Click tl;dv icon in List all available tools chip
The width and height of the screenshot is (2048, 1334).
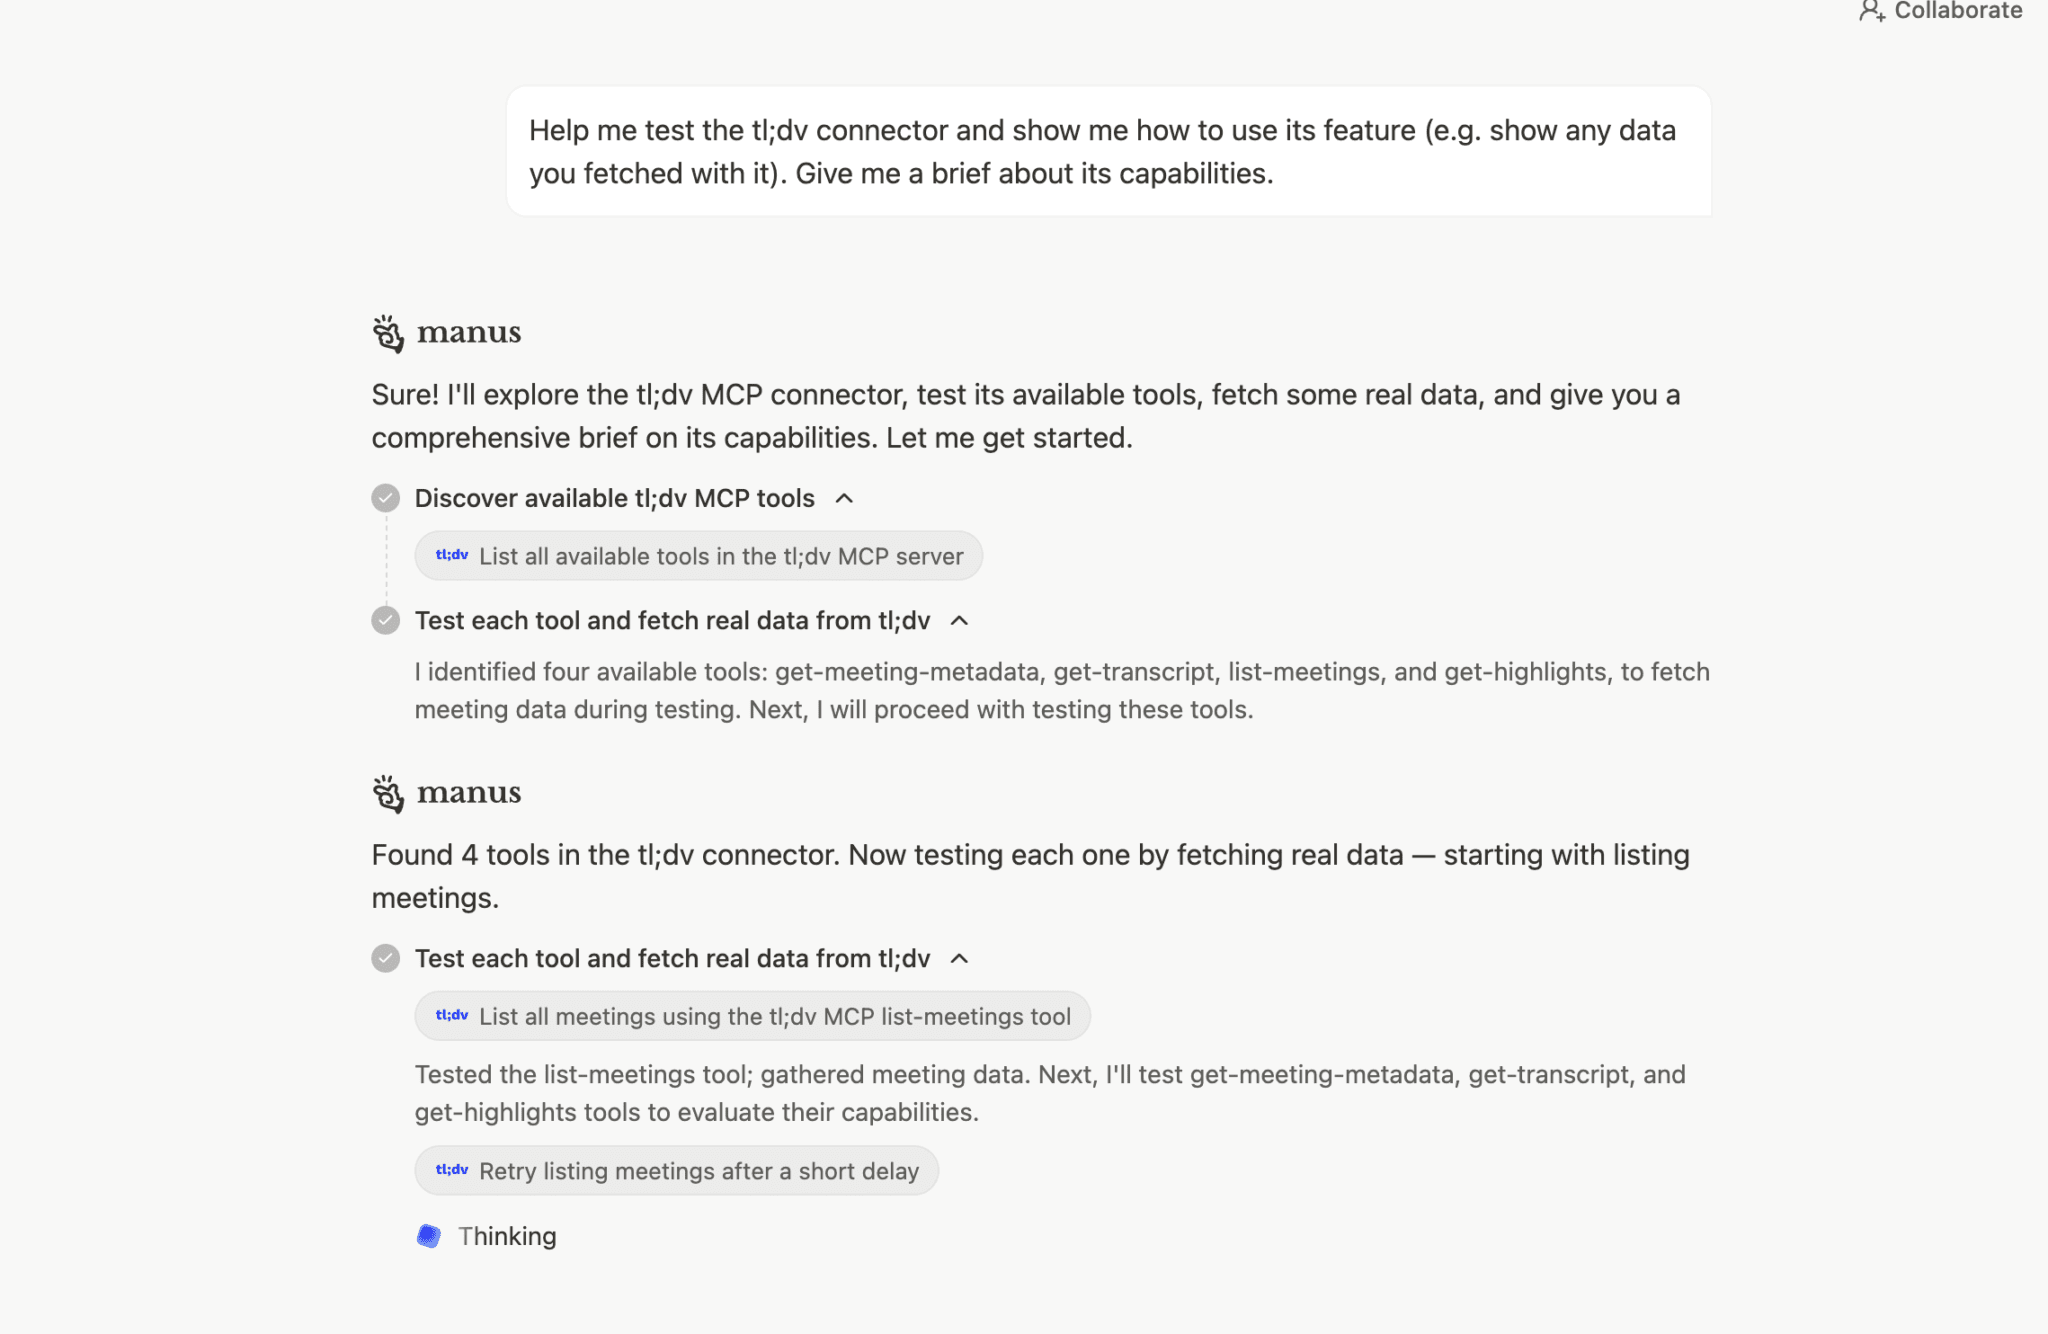pos(452,555)
